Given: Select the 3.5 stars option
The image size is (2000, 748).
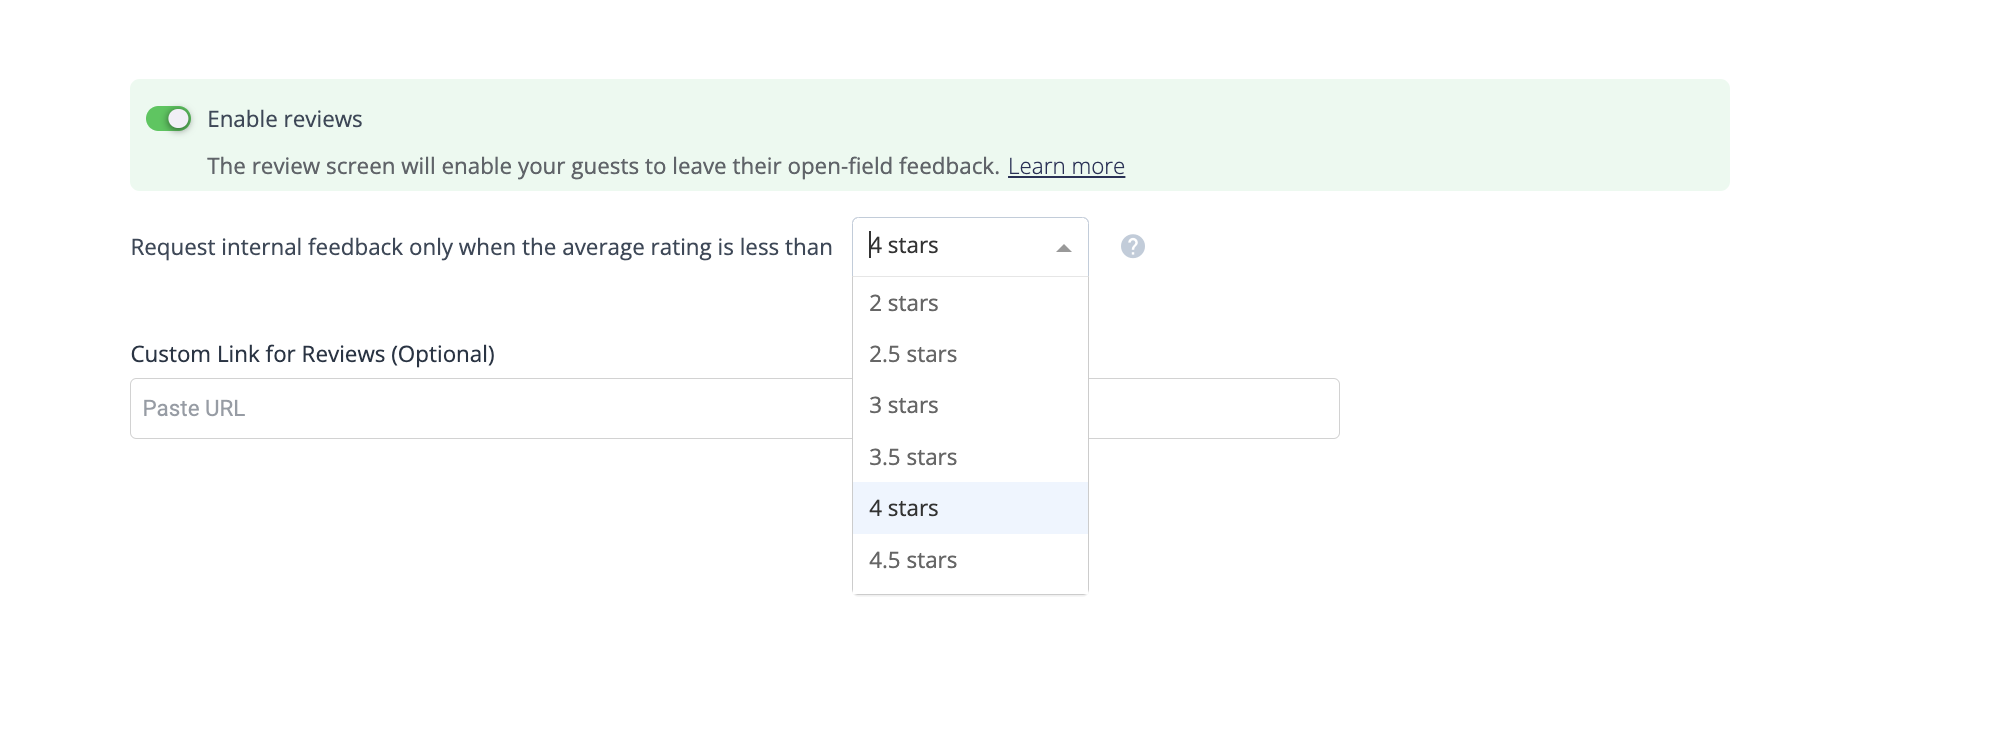Looking at the screenshot, I should pos(970,457).
